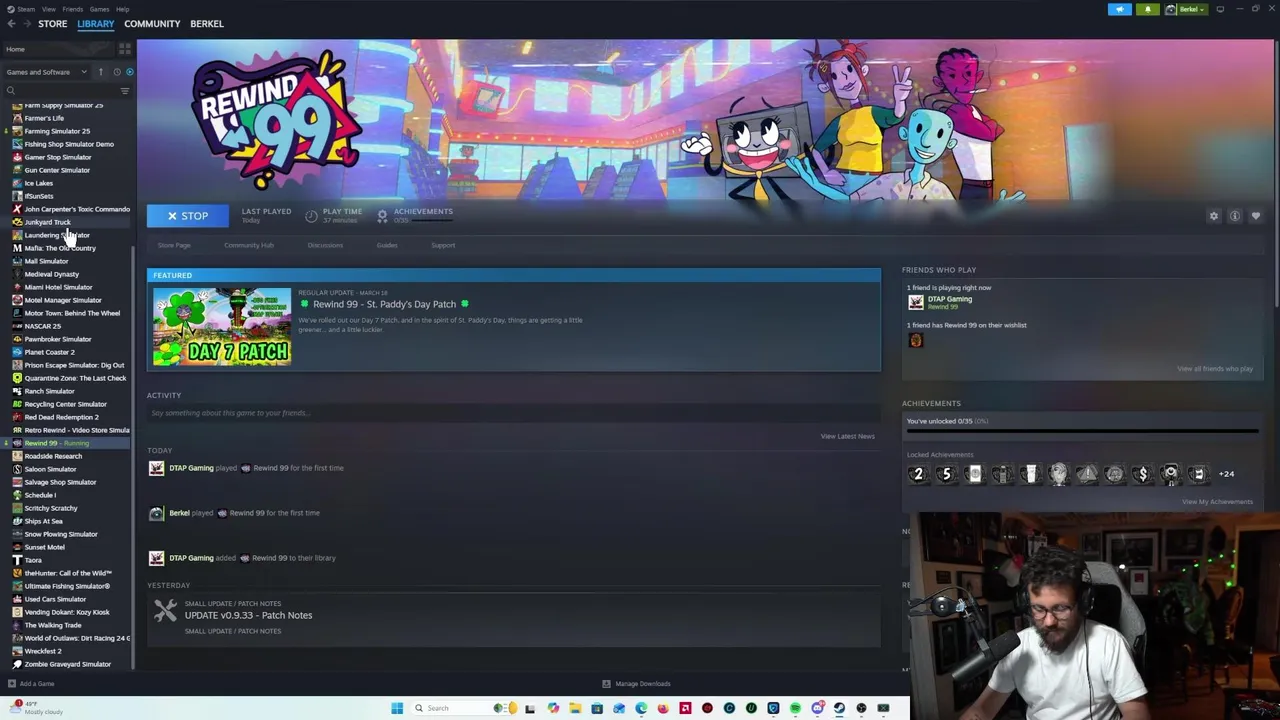1280x720 pixels.
Task: Open the Steam menu
Action: coord(22,9)
